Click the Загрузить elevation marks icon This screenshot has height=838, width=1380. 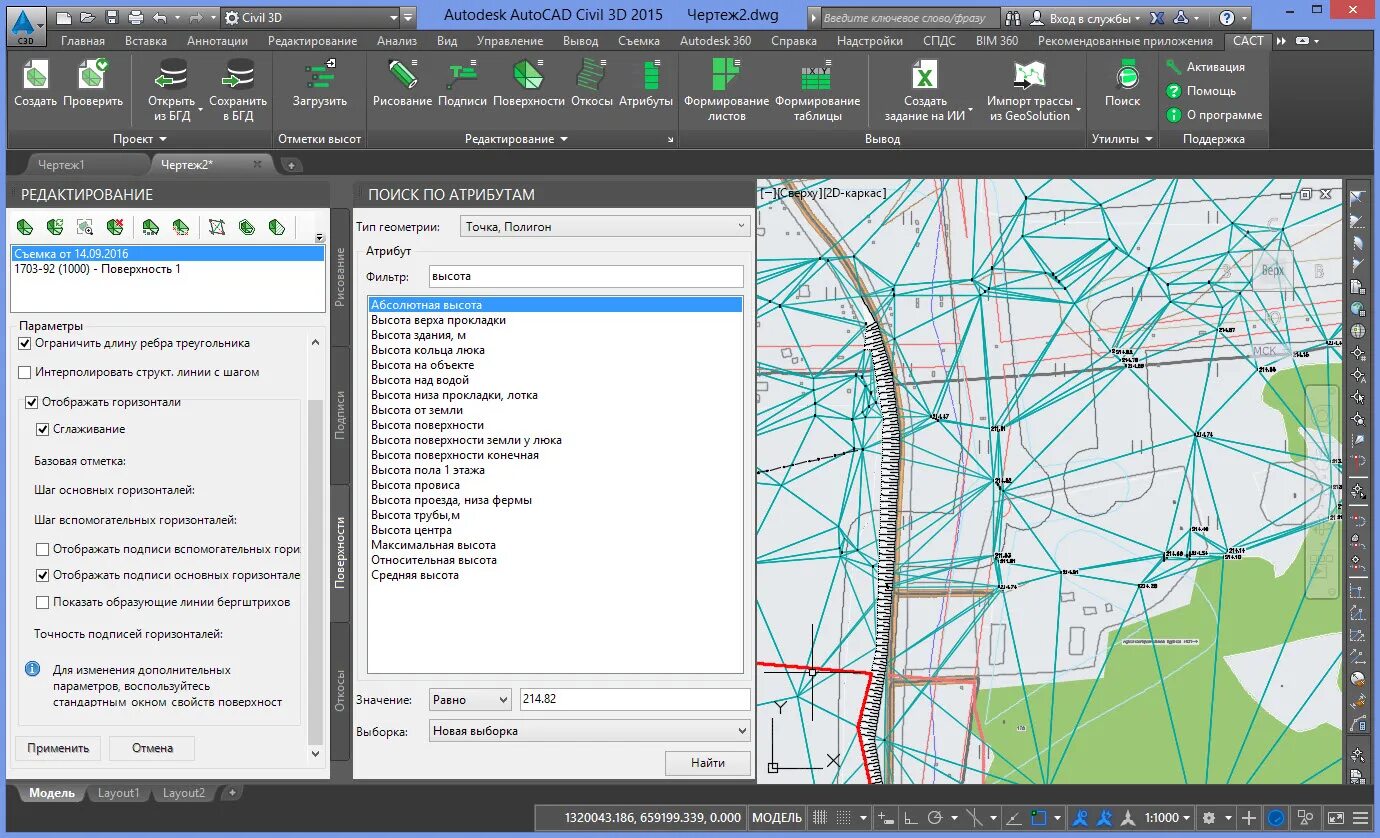pos(320,76)
